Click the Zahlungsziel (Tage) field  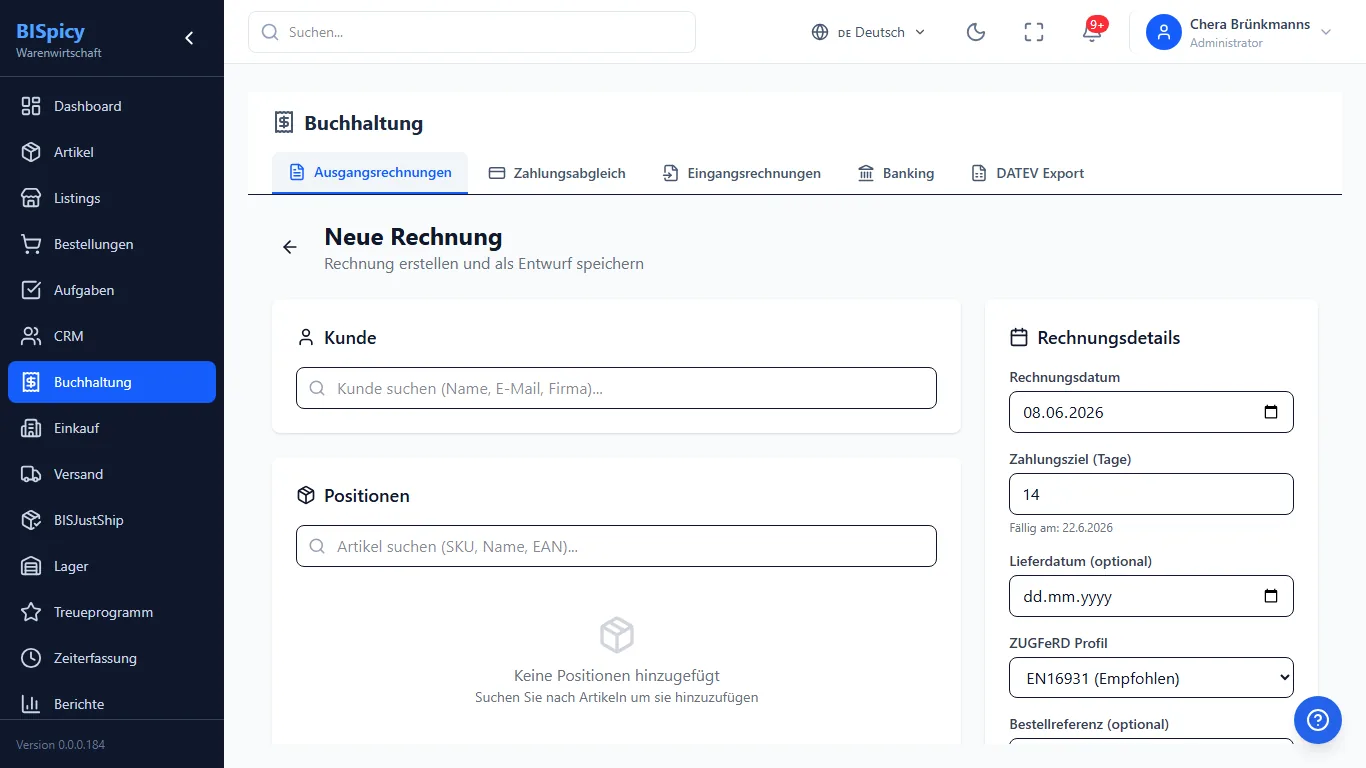tap(1151, 494)
